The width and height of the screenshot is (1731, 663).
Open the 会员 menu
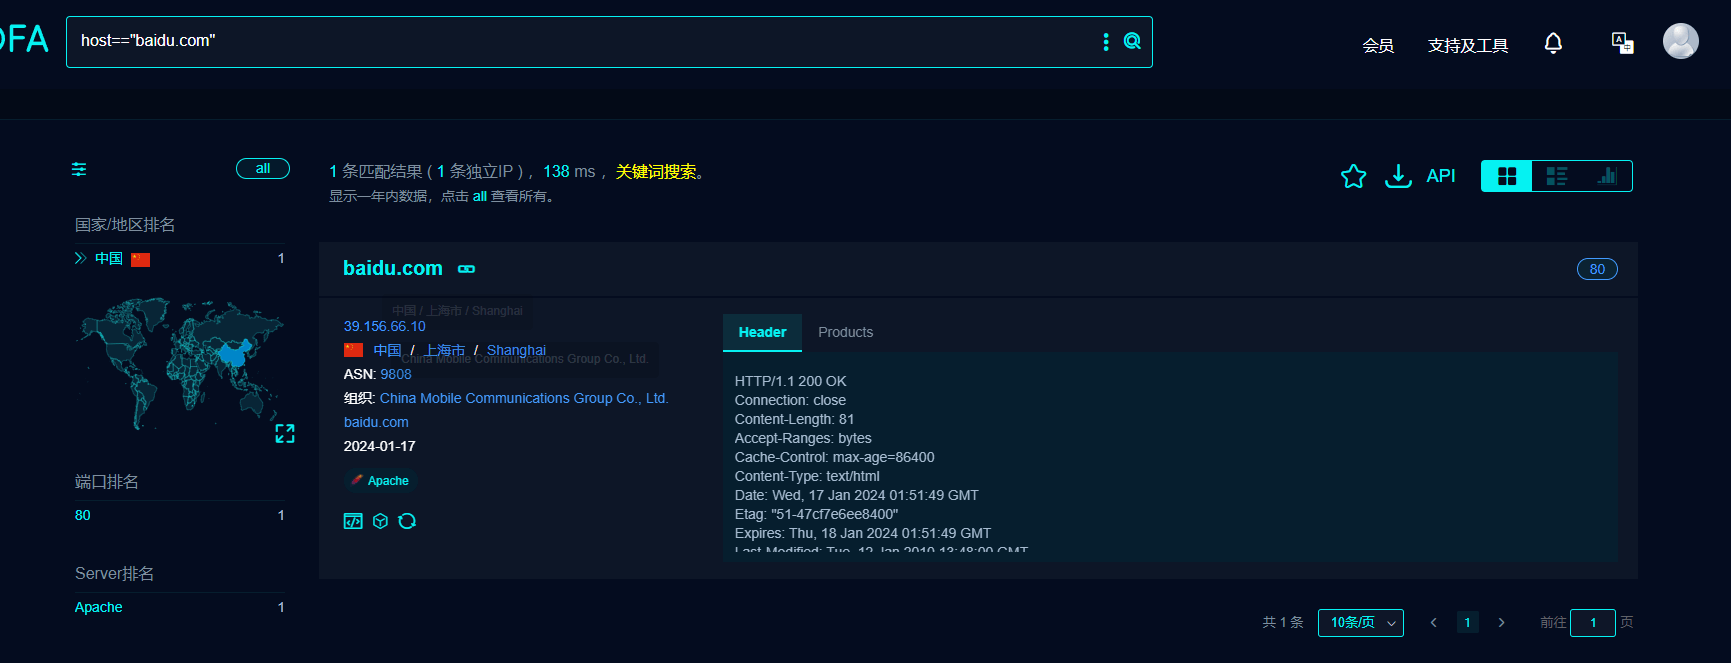tap(1378, 45)
